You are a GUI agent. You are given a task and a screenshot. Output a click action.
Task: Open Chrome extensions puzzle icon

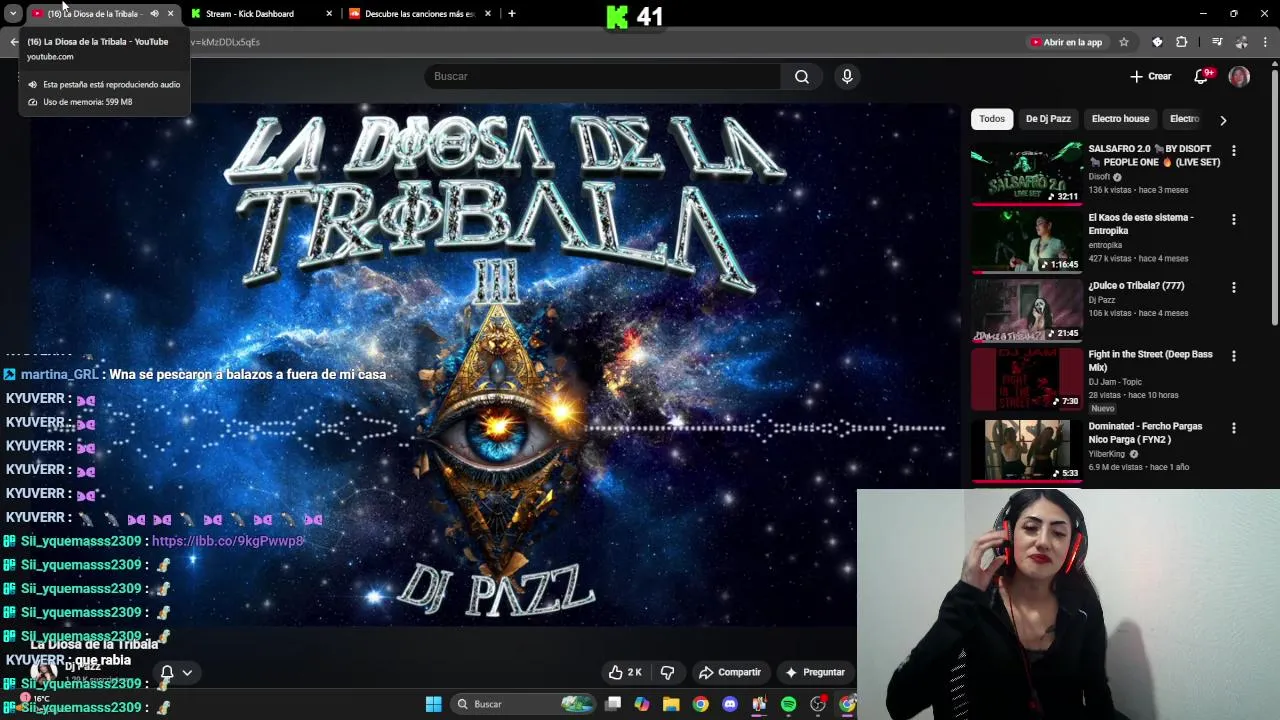pos(1182,42)
